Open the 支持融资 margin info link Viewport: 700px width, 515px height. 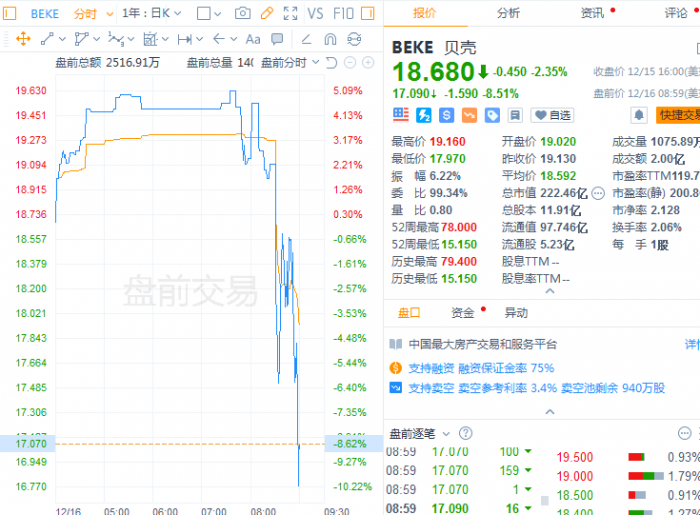point(432,366)
